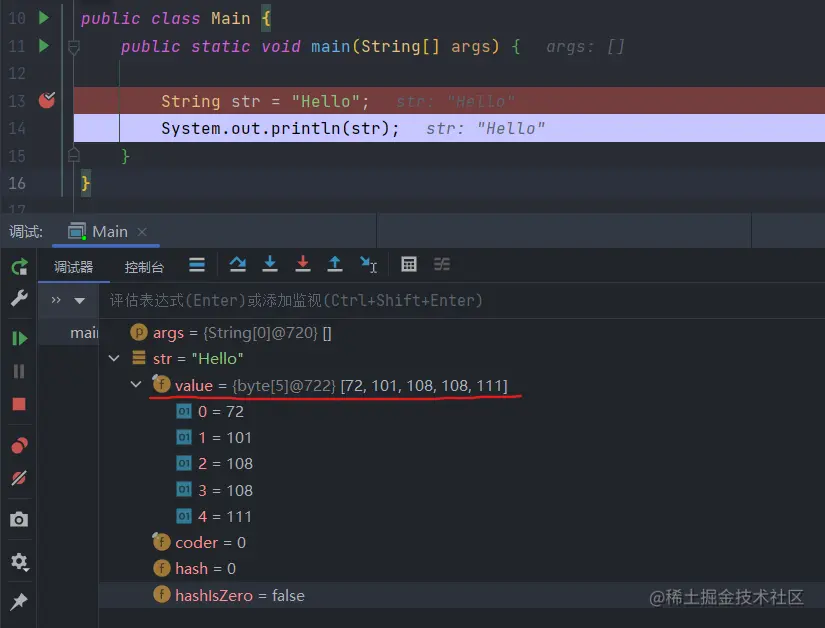The height and width of the screenshot is (628, 825).
Task: Resume program execution
Action: coord(19,338)
